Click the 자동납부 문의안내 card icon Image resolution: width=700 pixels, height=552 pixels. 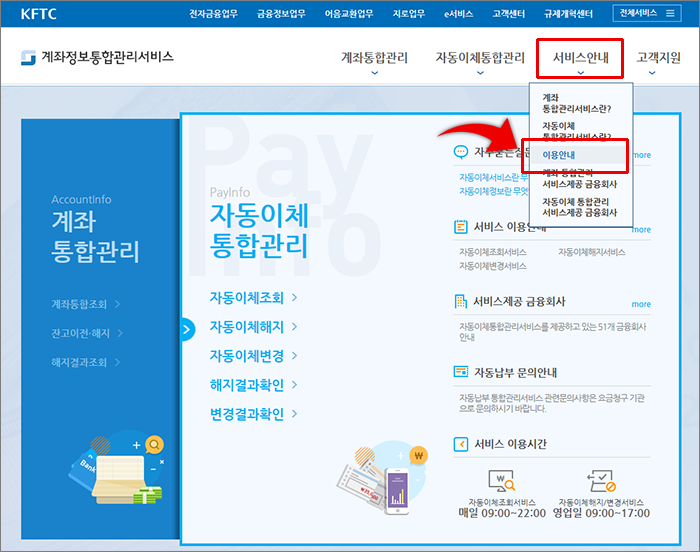pyautogui.click(x=461, y=372)
